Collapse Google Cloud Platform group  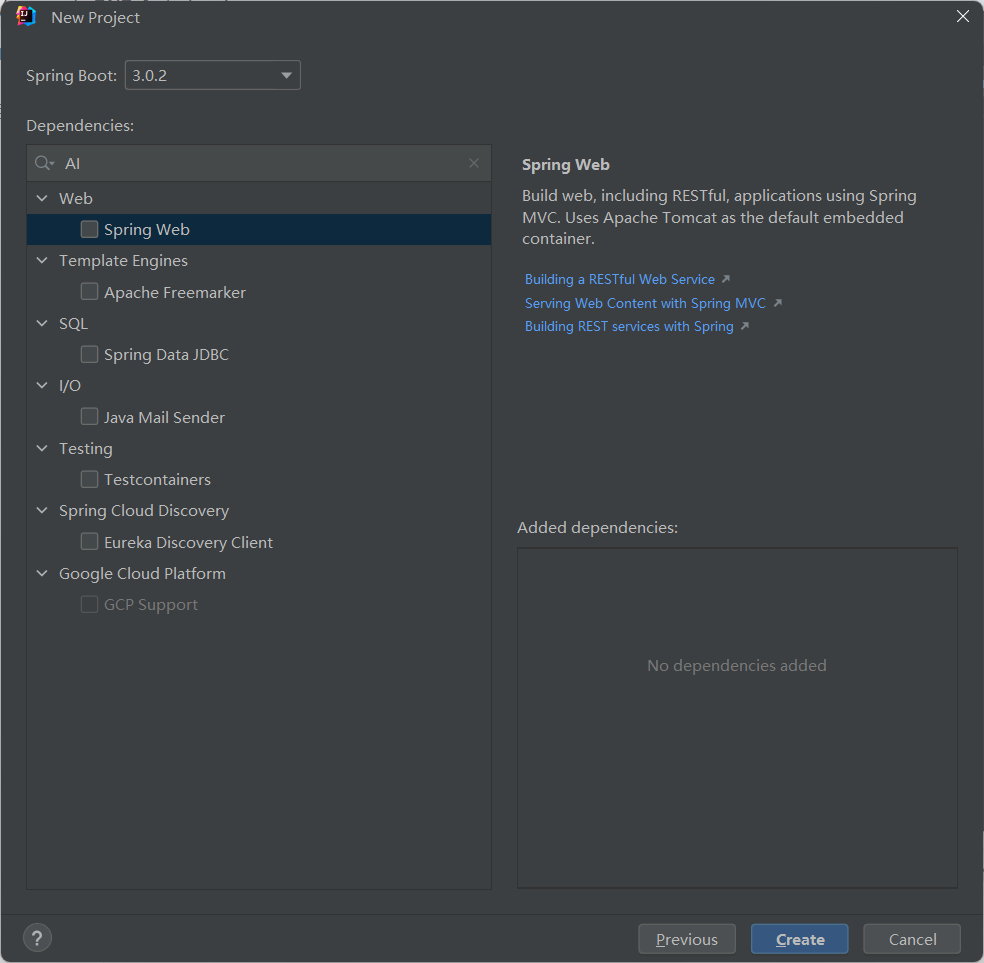(x=42, y=573)
